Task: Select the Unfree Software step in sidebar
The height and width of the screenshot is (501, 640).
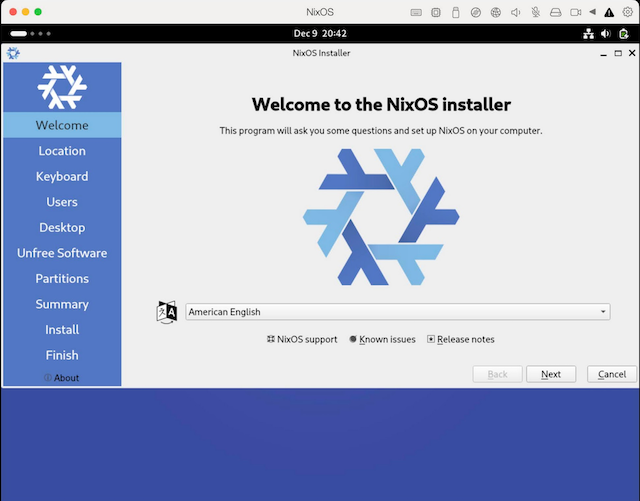Action: (x=62, y=253)
